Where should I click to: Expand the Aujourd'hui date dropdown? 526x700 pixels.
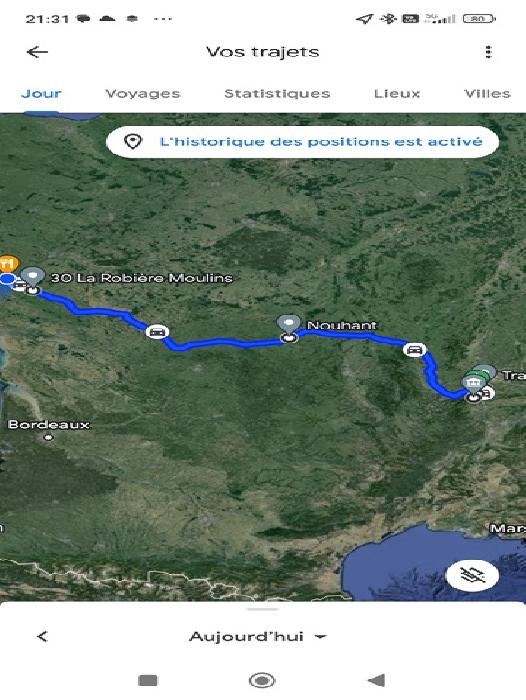pyautogui.click(x=258, y=636)
